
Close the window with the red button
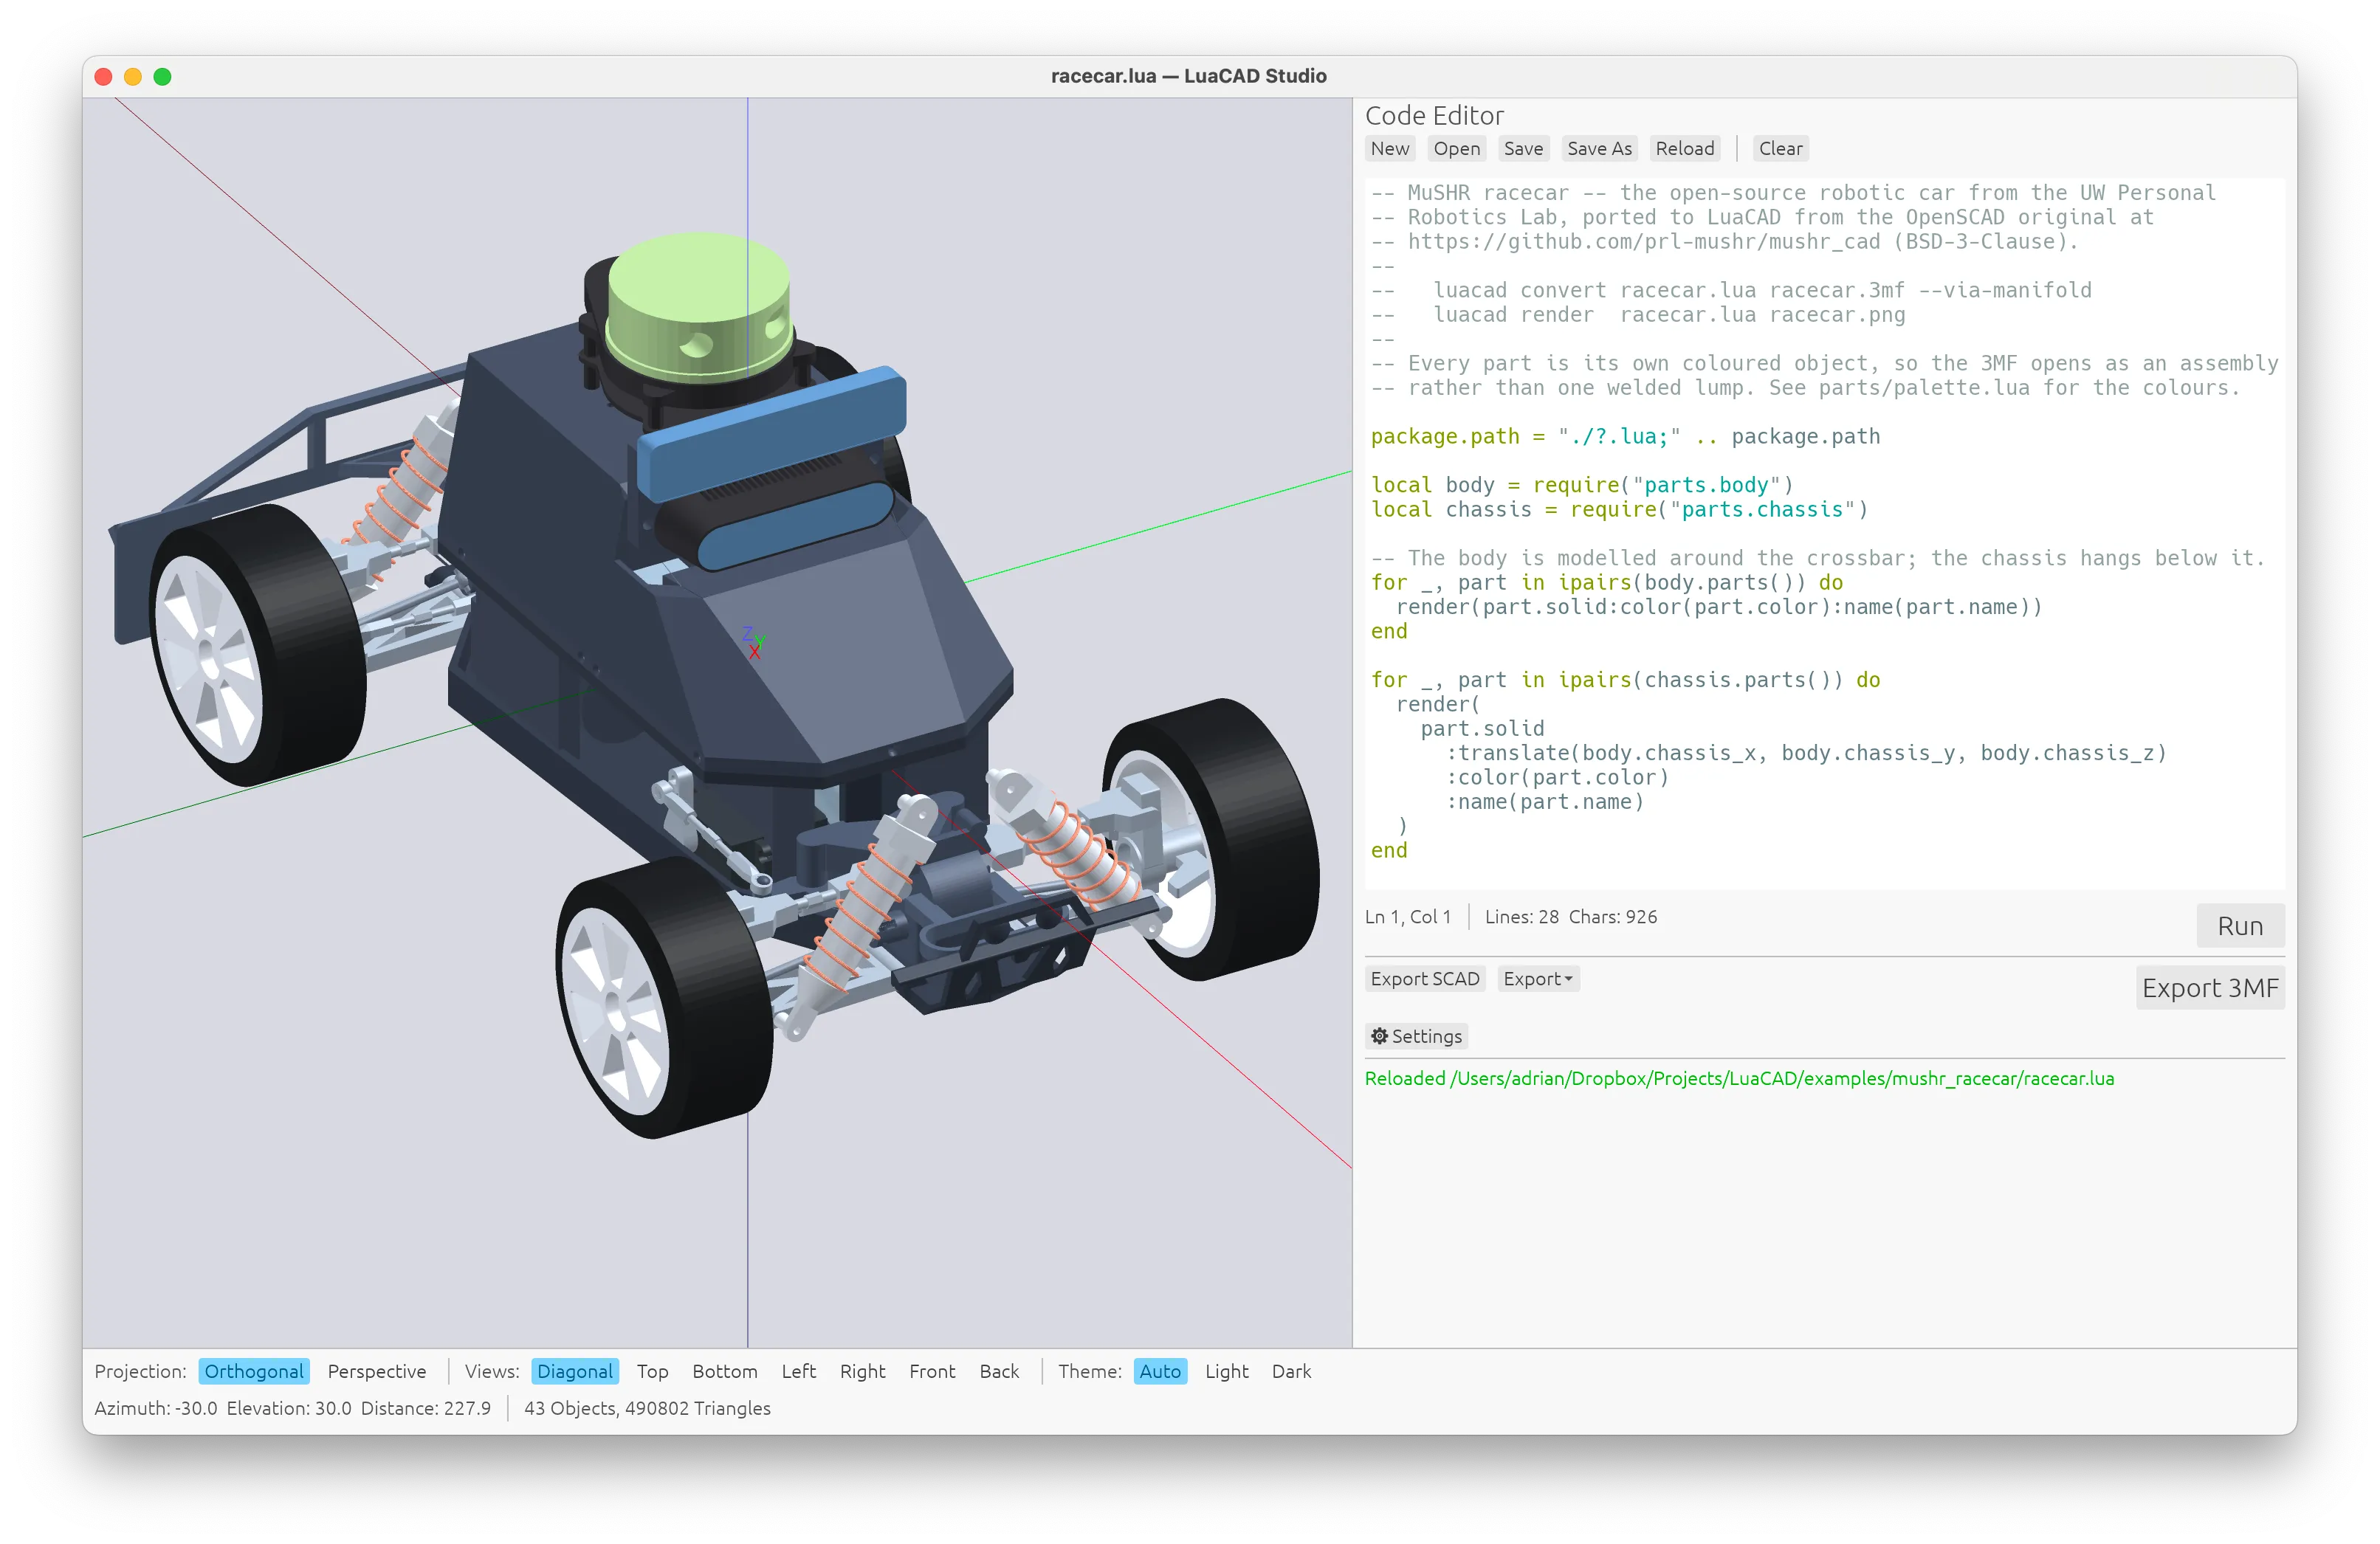pos(103,77)
